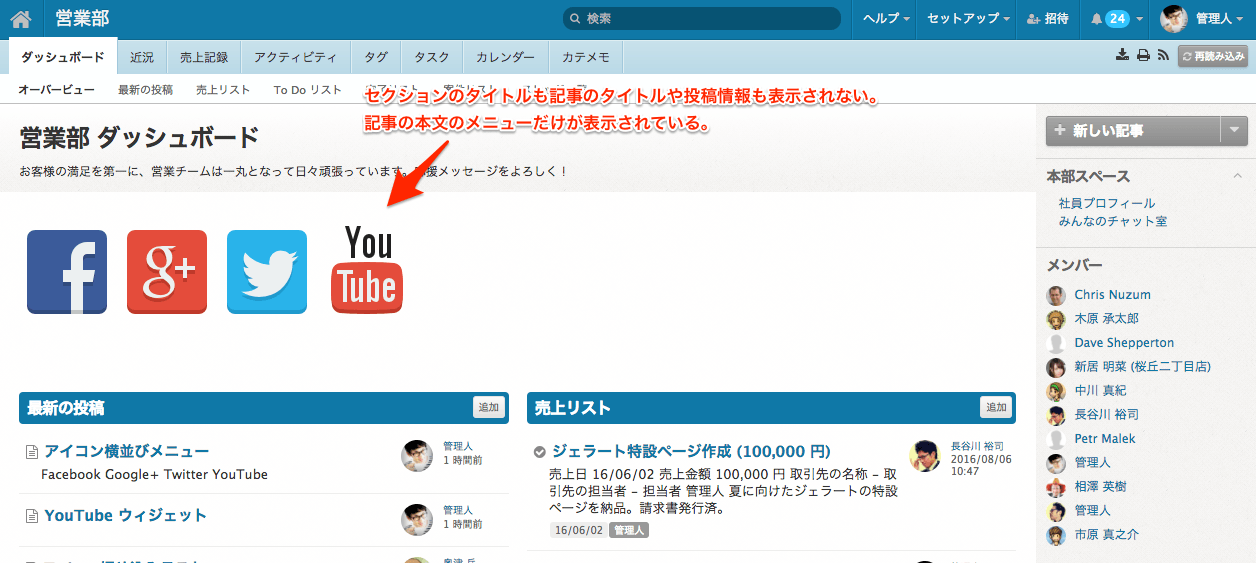Screen dimensions: 1256x563
Task: Click the 16/06/02 date tag
Action: coord(579,530)
